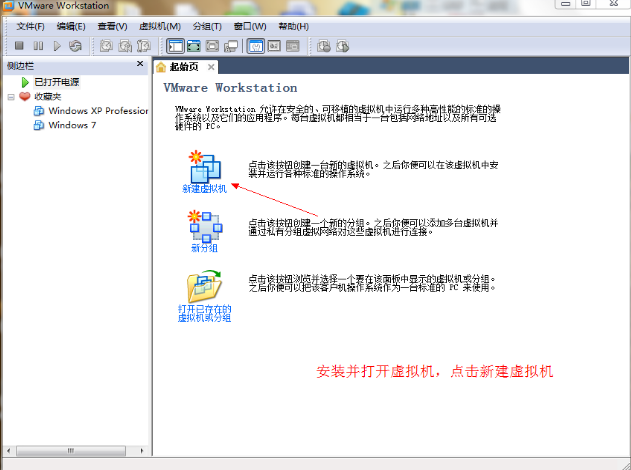
Task: Select Windows 7 virtual machine
Action: click(72, 125)
